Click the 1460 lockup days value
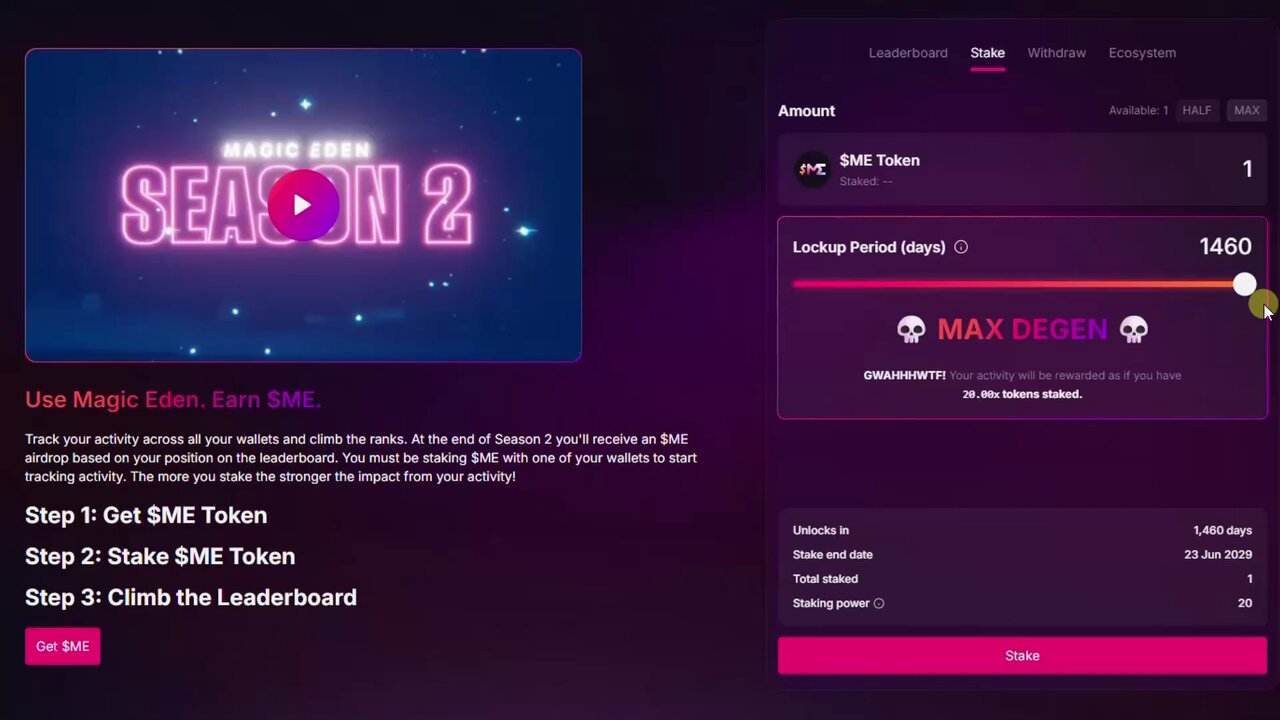The width and height of the screenshot is (1280, 720). coord(1225,246)
